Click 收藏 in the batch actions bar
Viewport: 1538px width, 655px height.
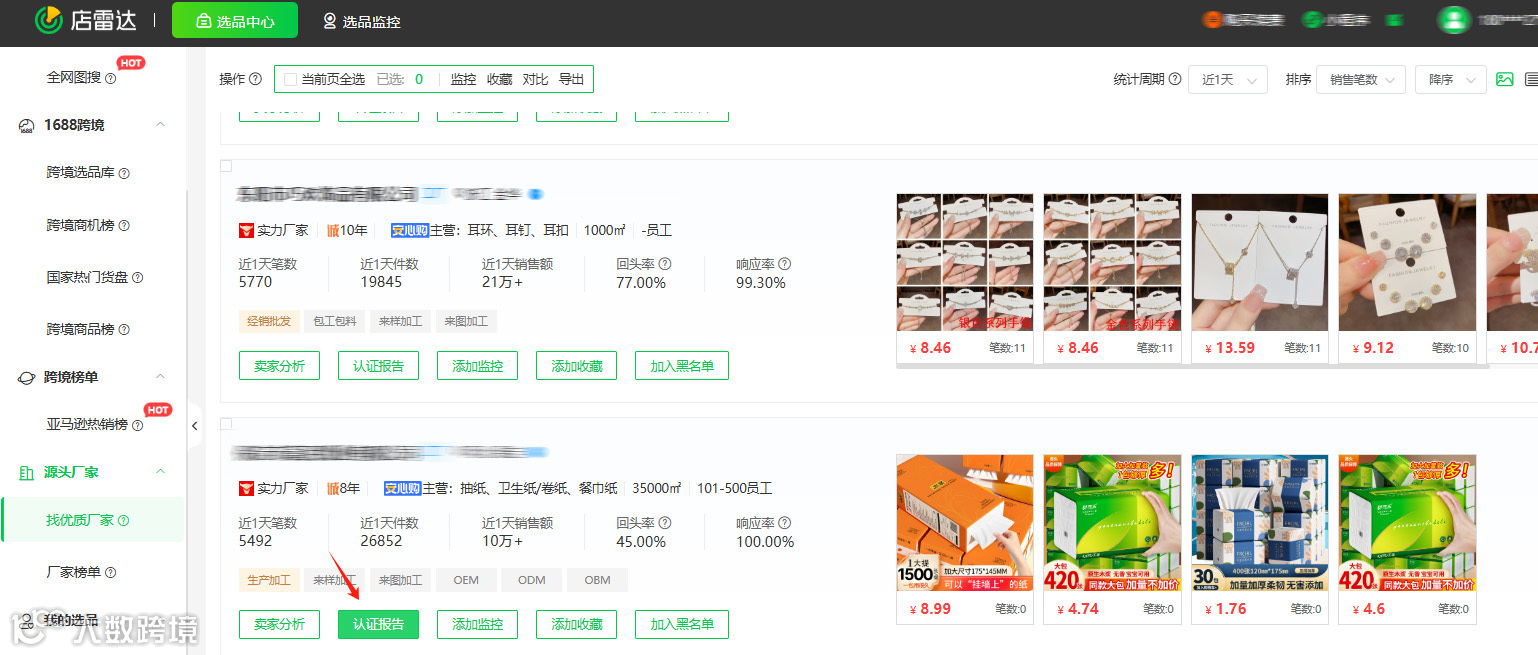click(x=499, y=79)
